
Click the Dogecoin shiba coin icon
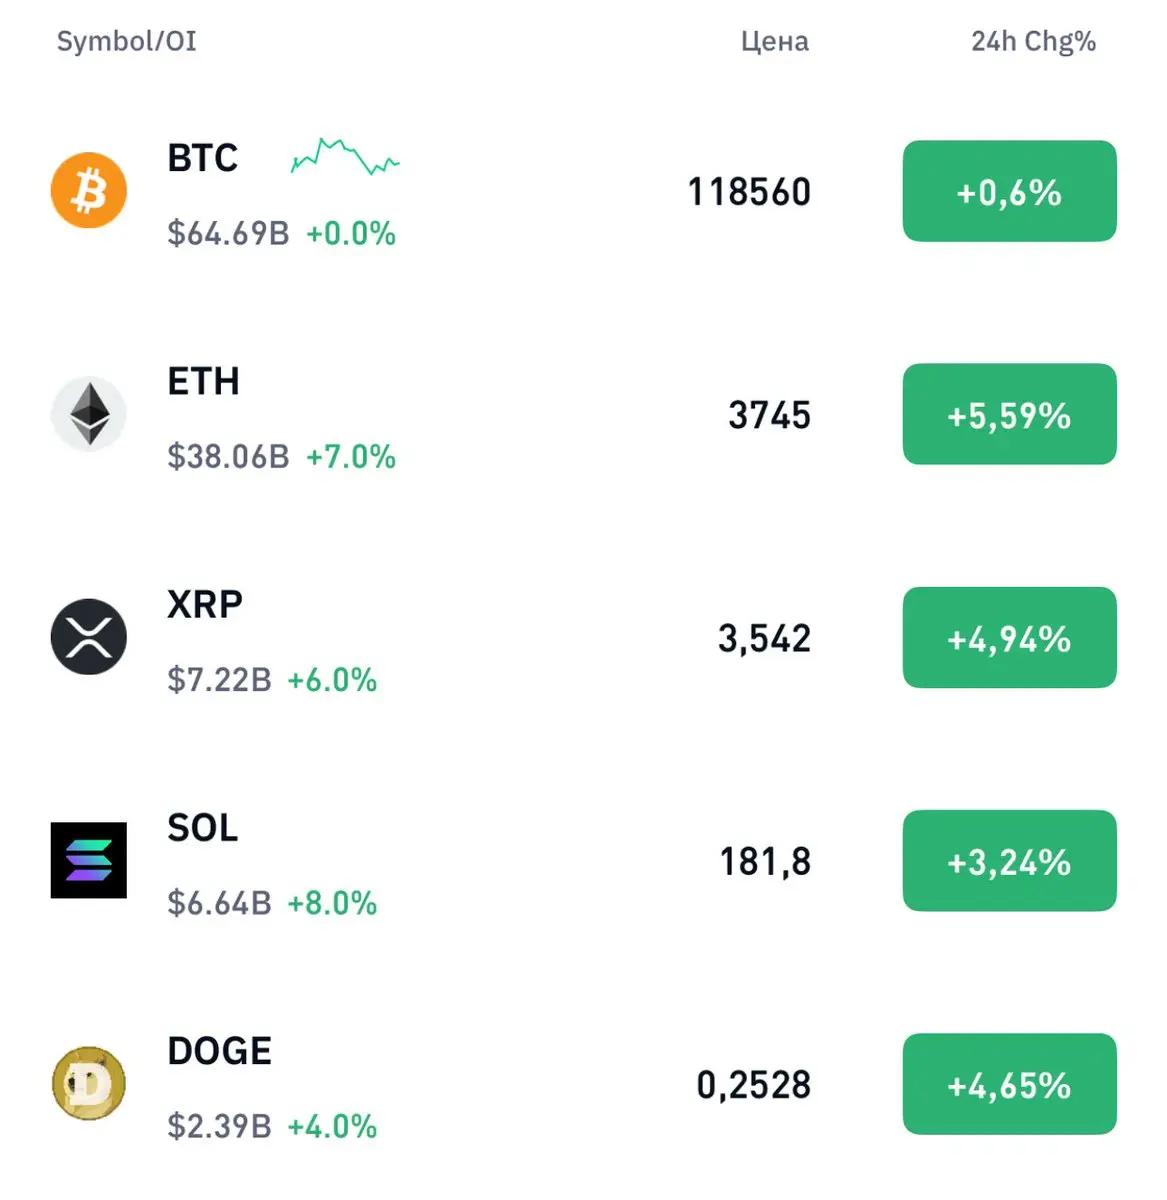tap(89, 1083)
